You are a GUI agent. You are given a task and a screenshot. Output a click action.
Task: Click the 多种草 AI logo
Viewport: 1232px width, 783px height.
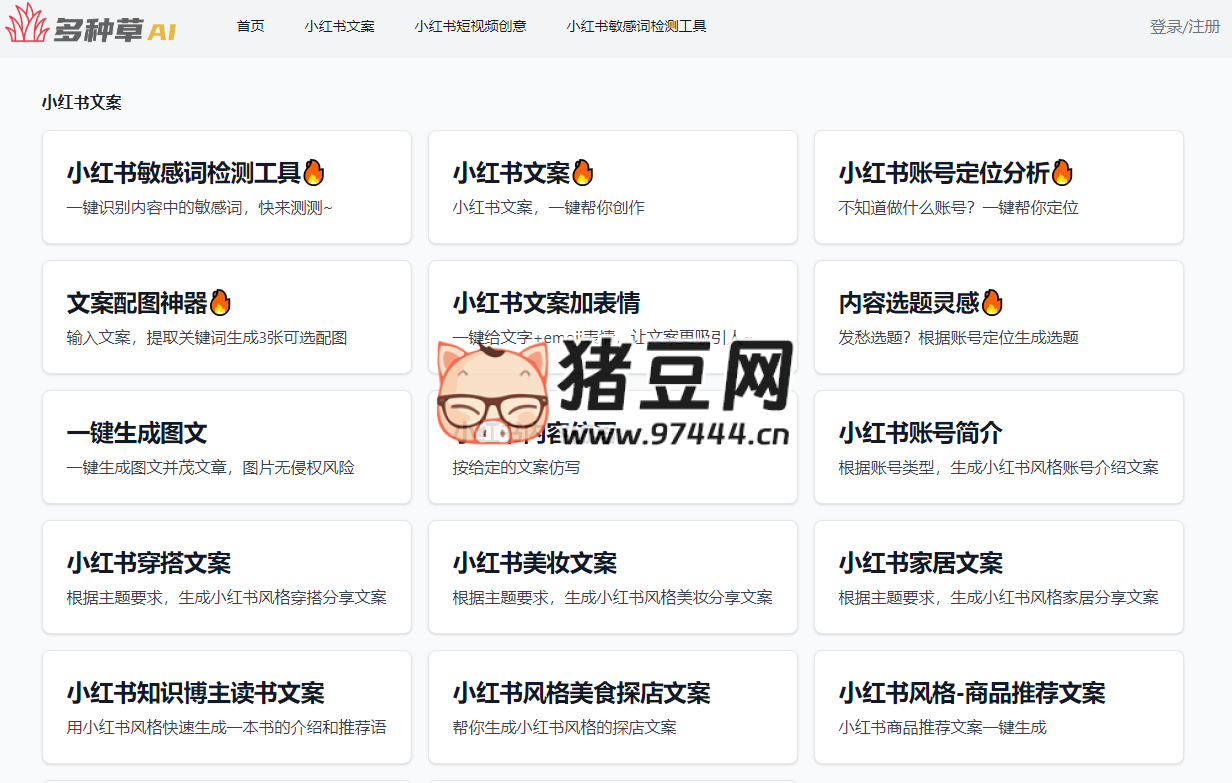(x=91, y=26)
